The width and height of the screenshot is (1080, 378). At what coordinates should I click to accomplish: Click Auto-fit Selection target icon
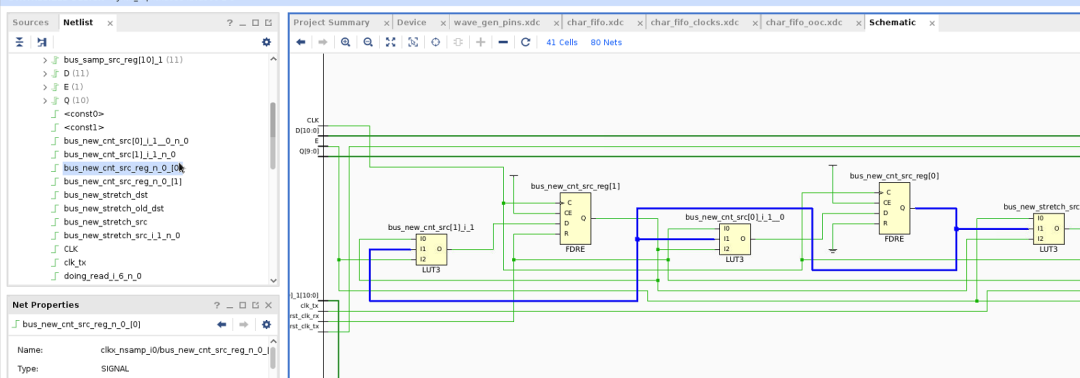coord(435,42)
